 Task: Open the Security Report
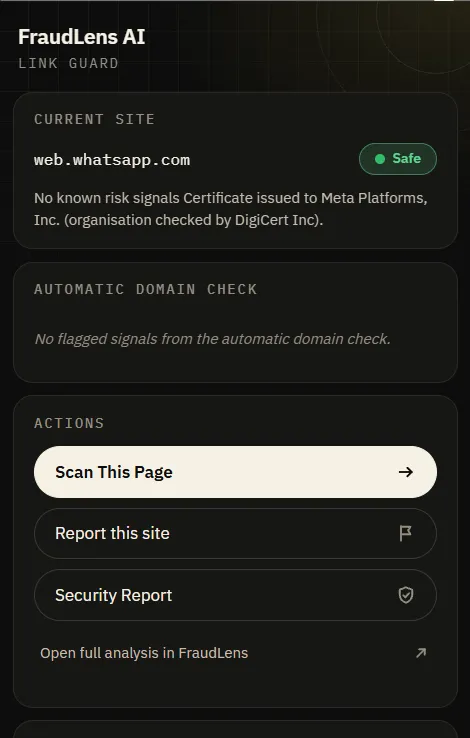pos(235,595)
